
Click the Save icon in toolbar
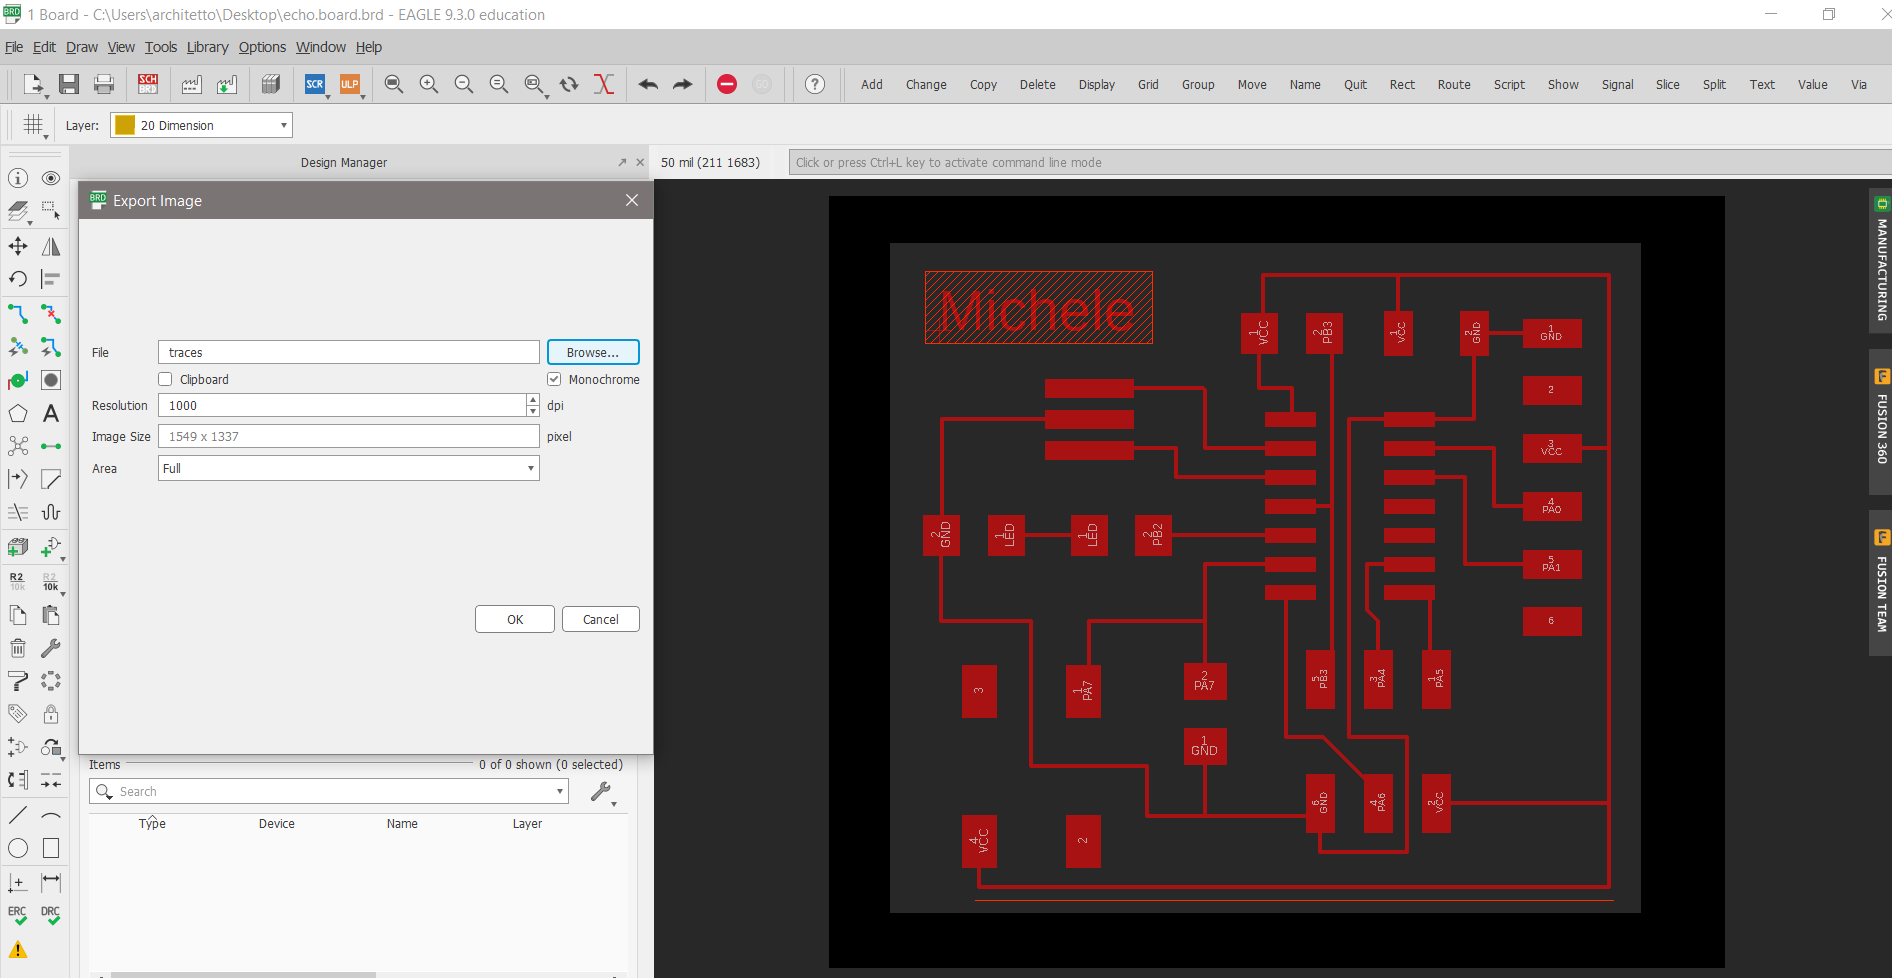tap(68, 85)
